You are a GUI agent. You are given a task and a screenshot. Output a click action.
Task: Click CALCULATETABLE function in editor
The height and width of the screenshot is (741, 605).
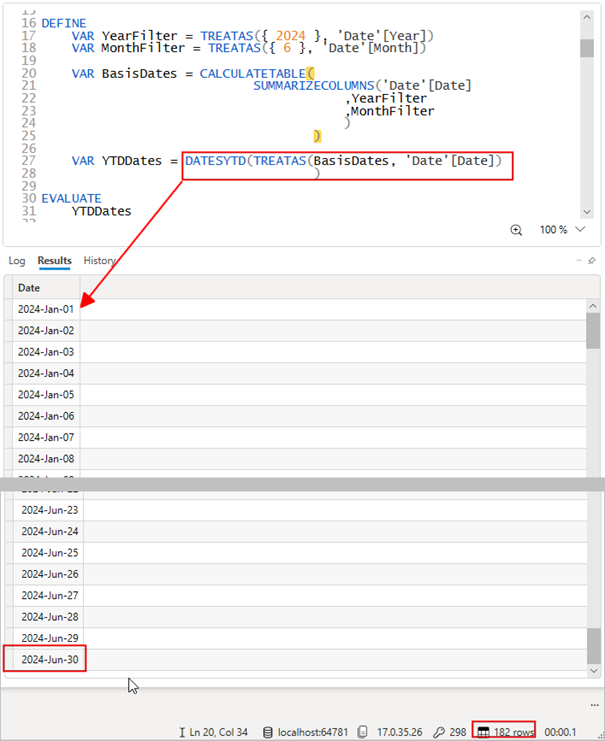click(x=253, y=74)
